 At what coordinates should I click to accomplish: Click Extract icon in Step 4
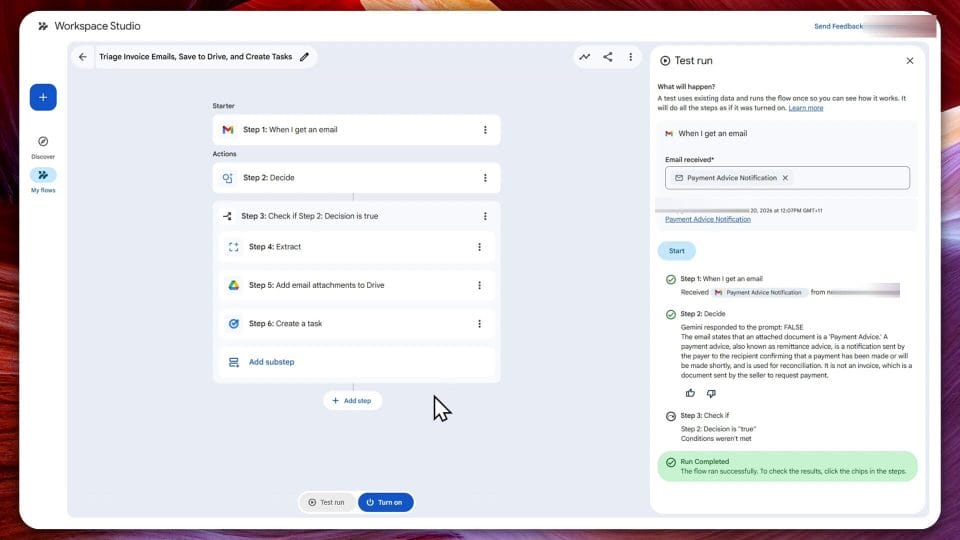pos(233,247)
